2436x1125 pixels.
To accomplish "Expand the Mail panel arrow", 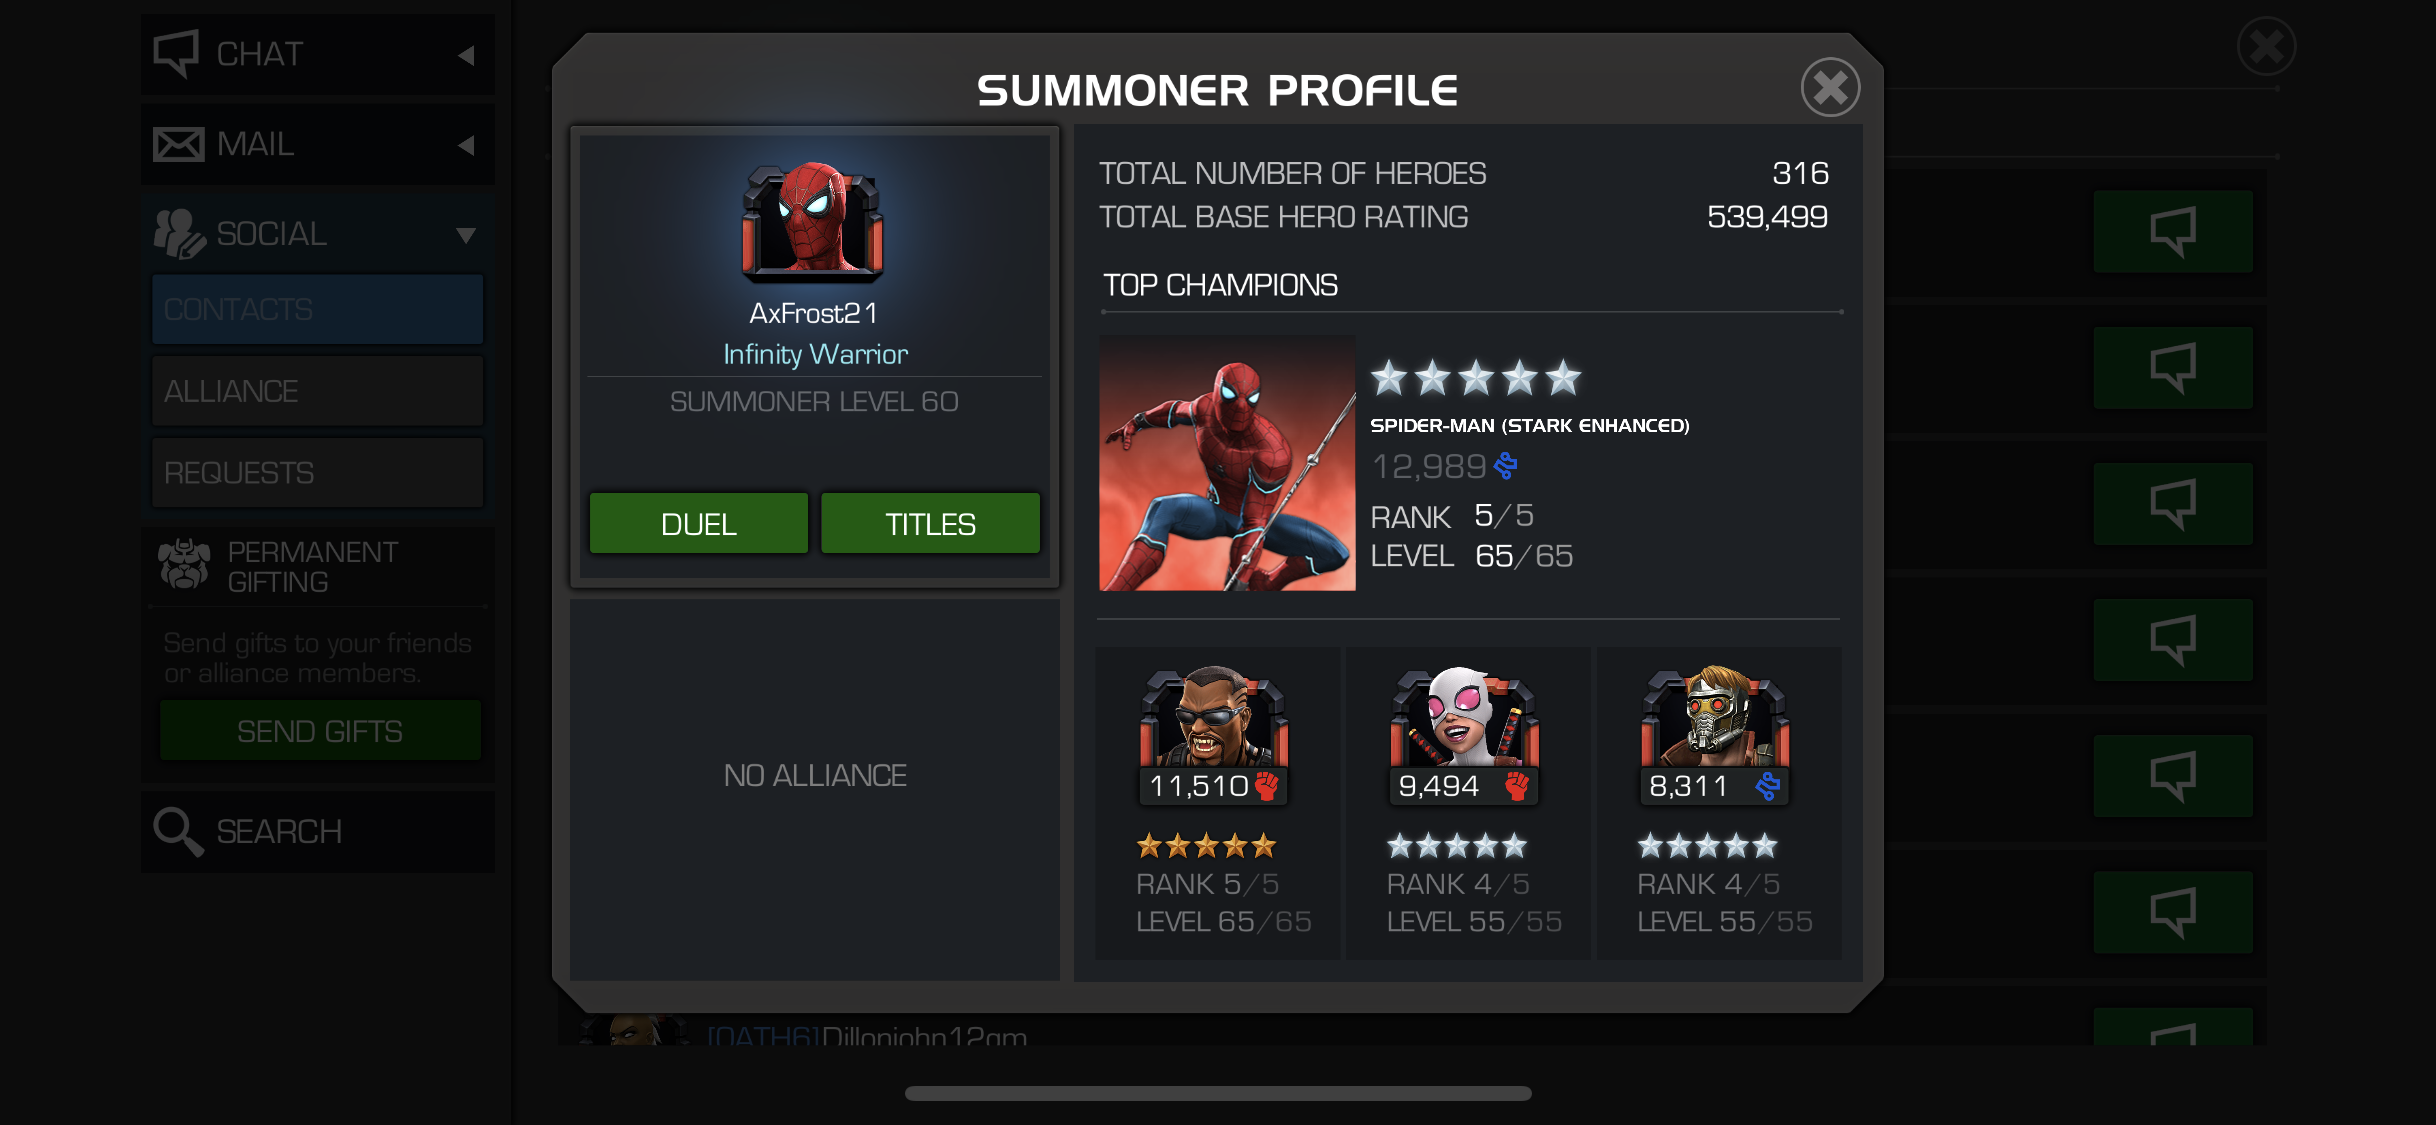I will tap(466, 145).
